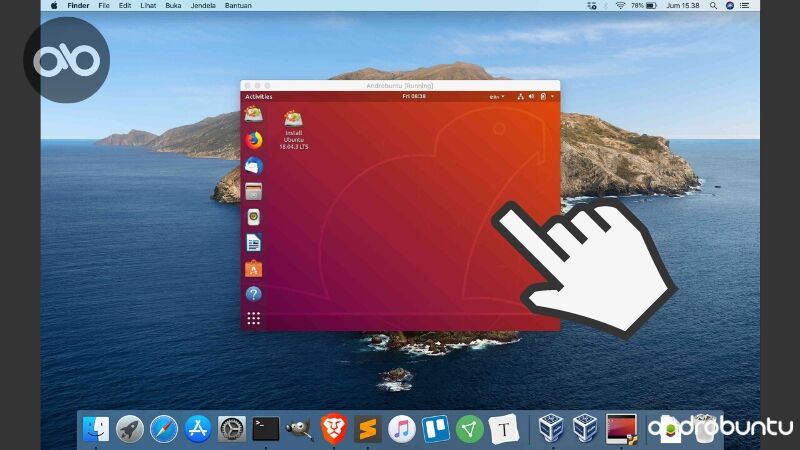Click the Install Ubuntu icon in the Ubuntu dock
The height and width of the screenshot is (450, 800).
(254, 114)
